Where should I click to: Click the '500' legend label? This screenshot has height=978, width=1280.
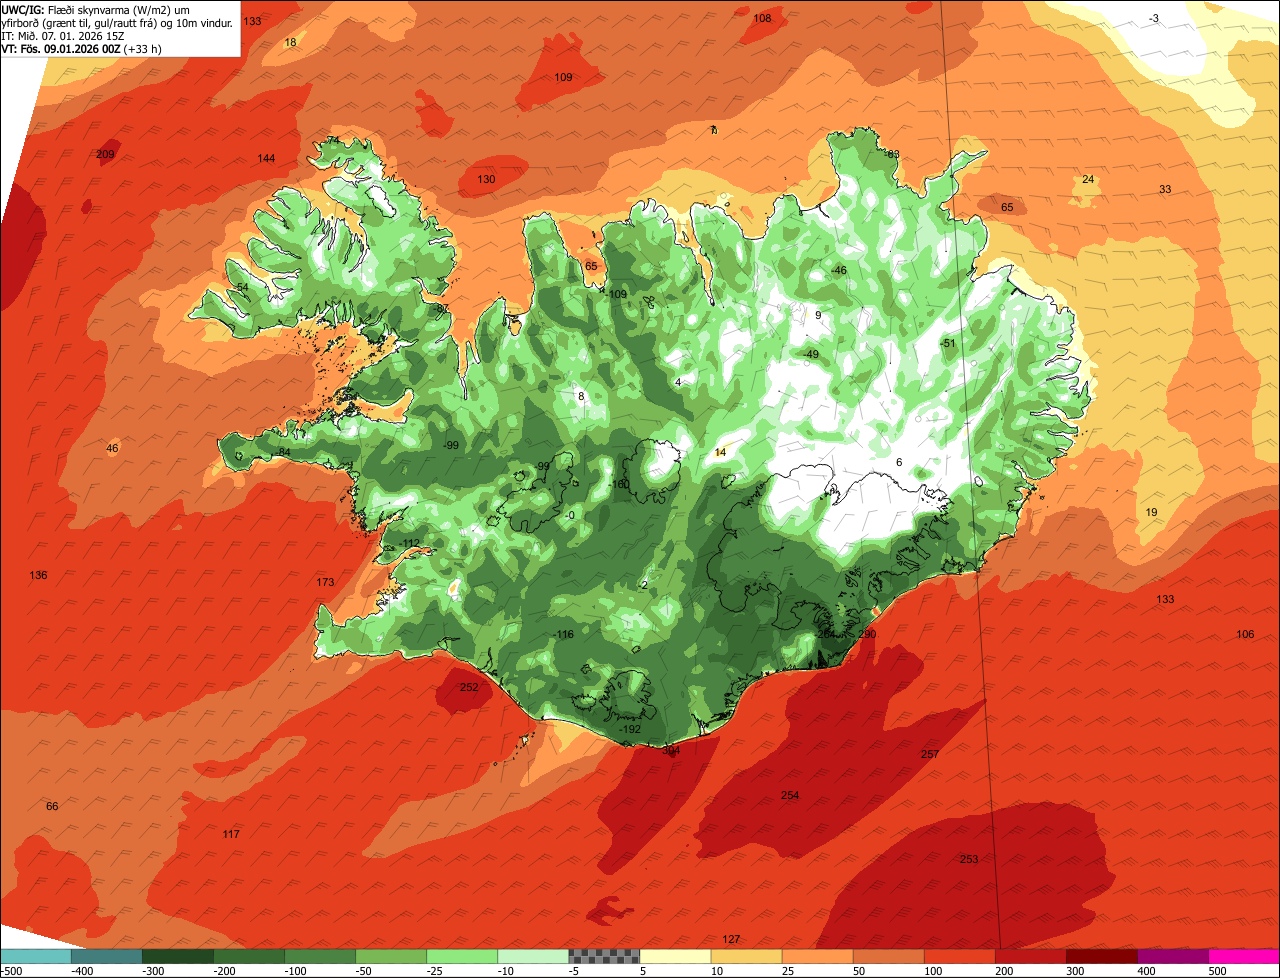(x=1216, y=970)
